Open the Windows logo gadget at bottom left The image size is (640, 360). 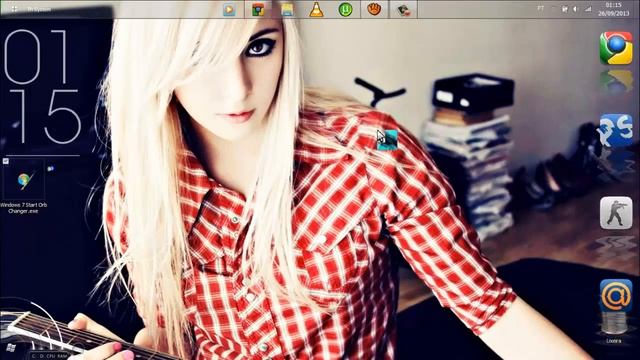click(x=11, y=348)
